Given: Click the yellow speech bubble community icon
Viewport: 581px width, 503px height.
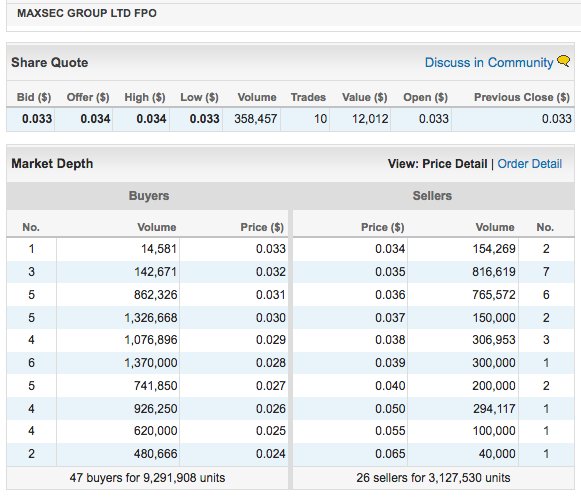Looking at the screenshot, I should tap(564, 60).
